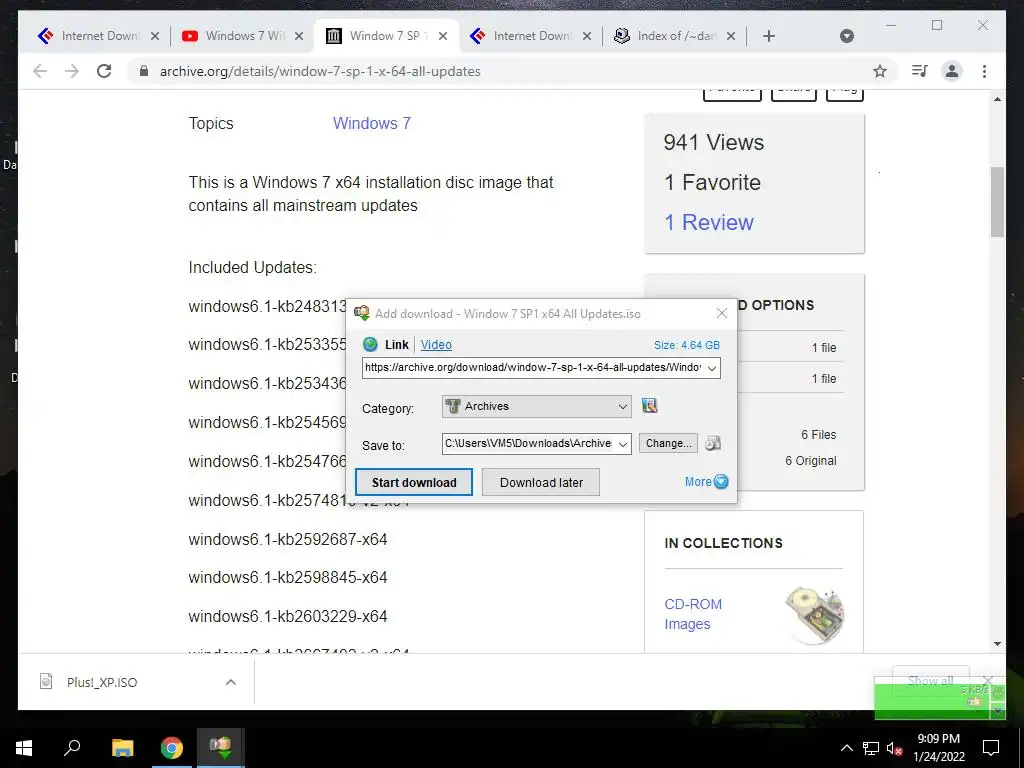This screenshot has width=1024, height=768.
Task: Open the Plus!_XP.ISO download options chevron
Action: [x=231, y=682]
